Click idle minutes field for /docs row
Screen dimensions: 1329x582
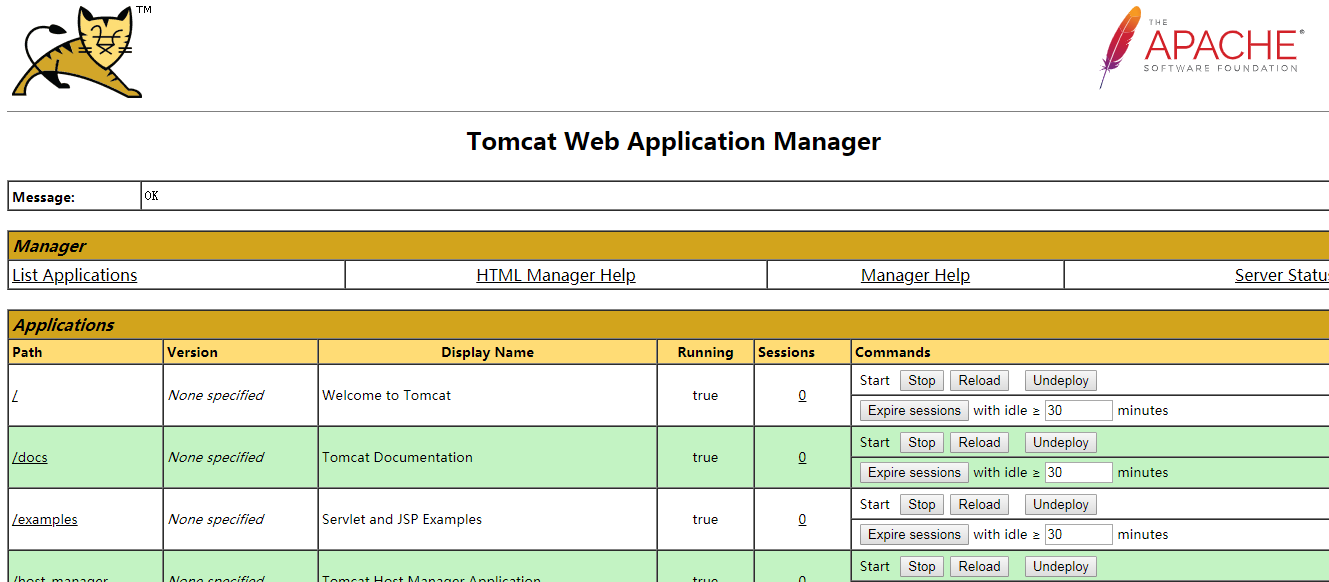point(1078,472)
